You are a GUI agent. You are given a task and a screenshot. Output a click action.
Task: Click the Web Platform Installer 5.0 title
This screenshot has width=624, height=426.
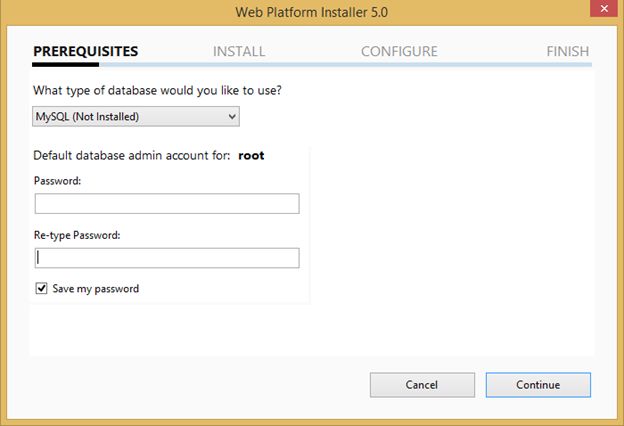(x=312, y=12)
